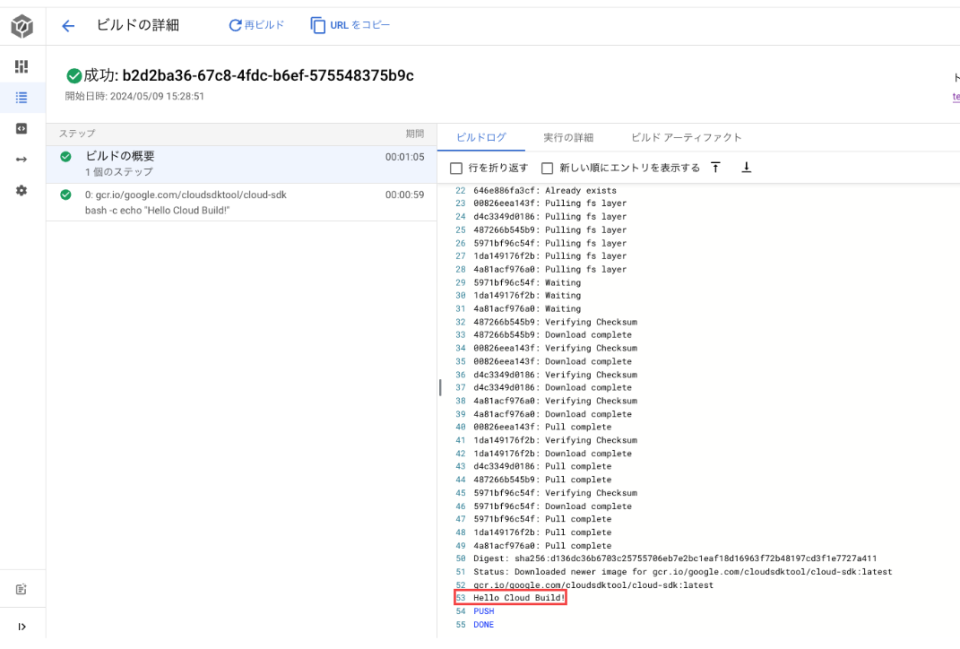Image resolution: width=960 pixels, height=649 pixels.
Task: Switch to the 実行の詳細 tab
Action: pyautogui.click(x=572, y=138)
